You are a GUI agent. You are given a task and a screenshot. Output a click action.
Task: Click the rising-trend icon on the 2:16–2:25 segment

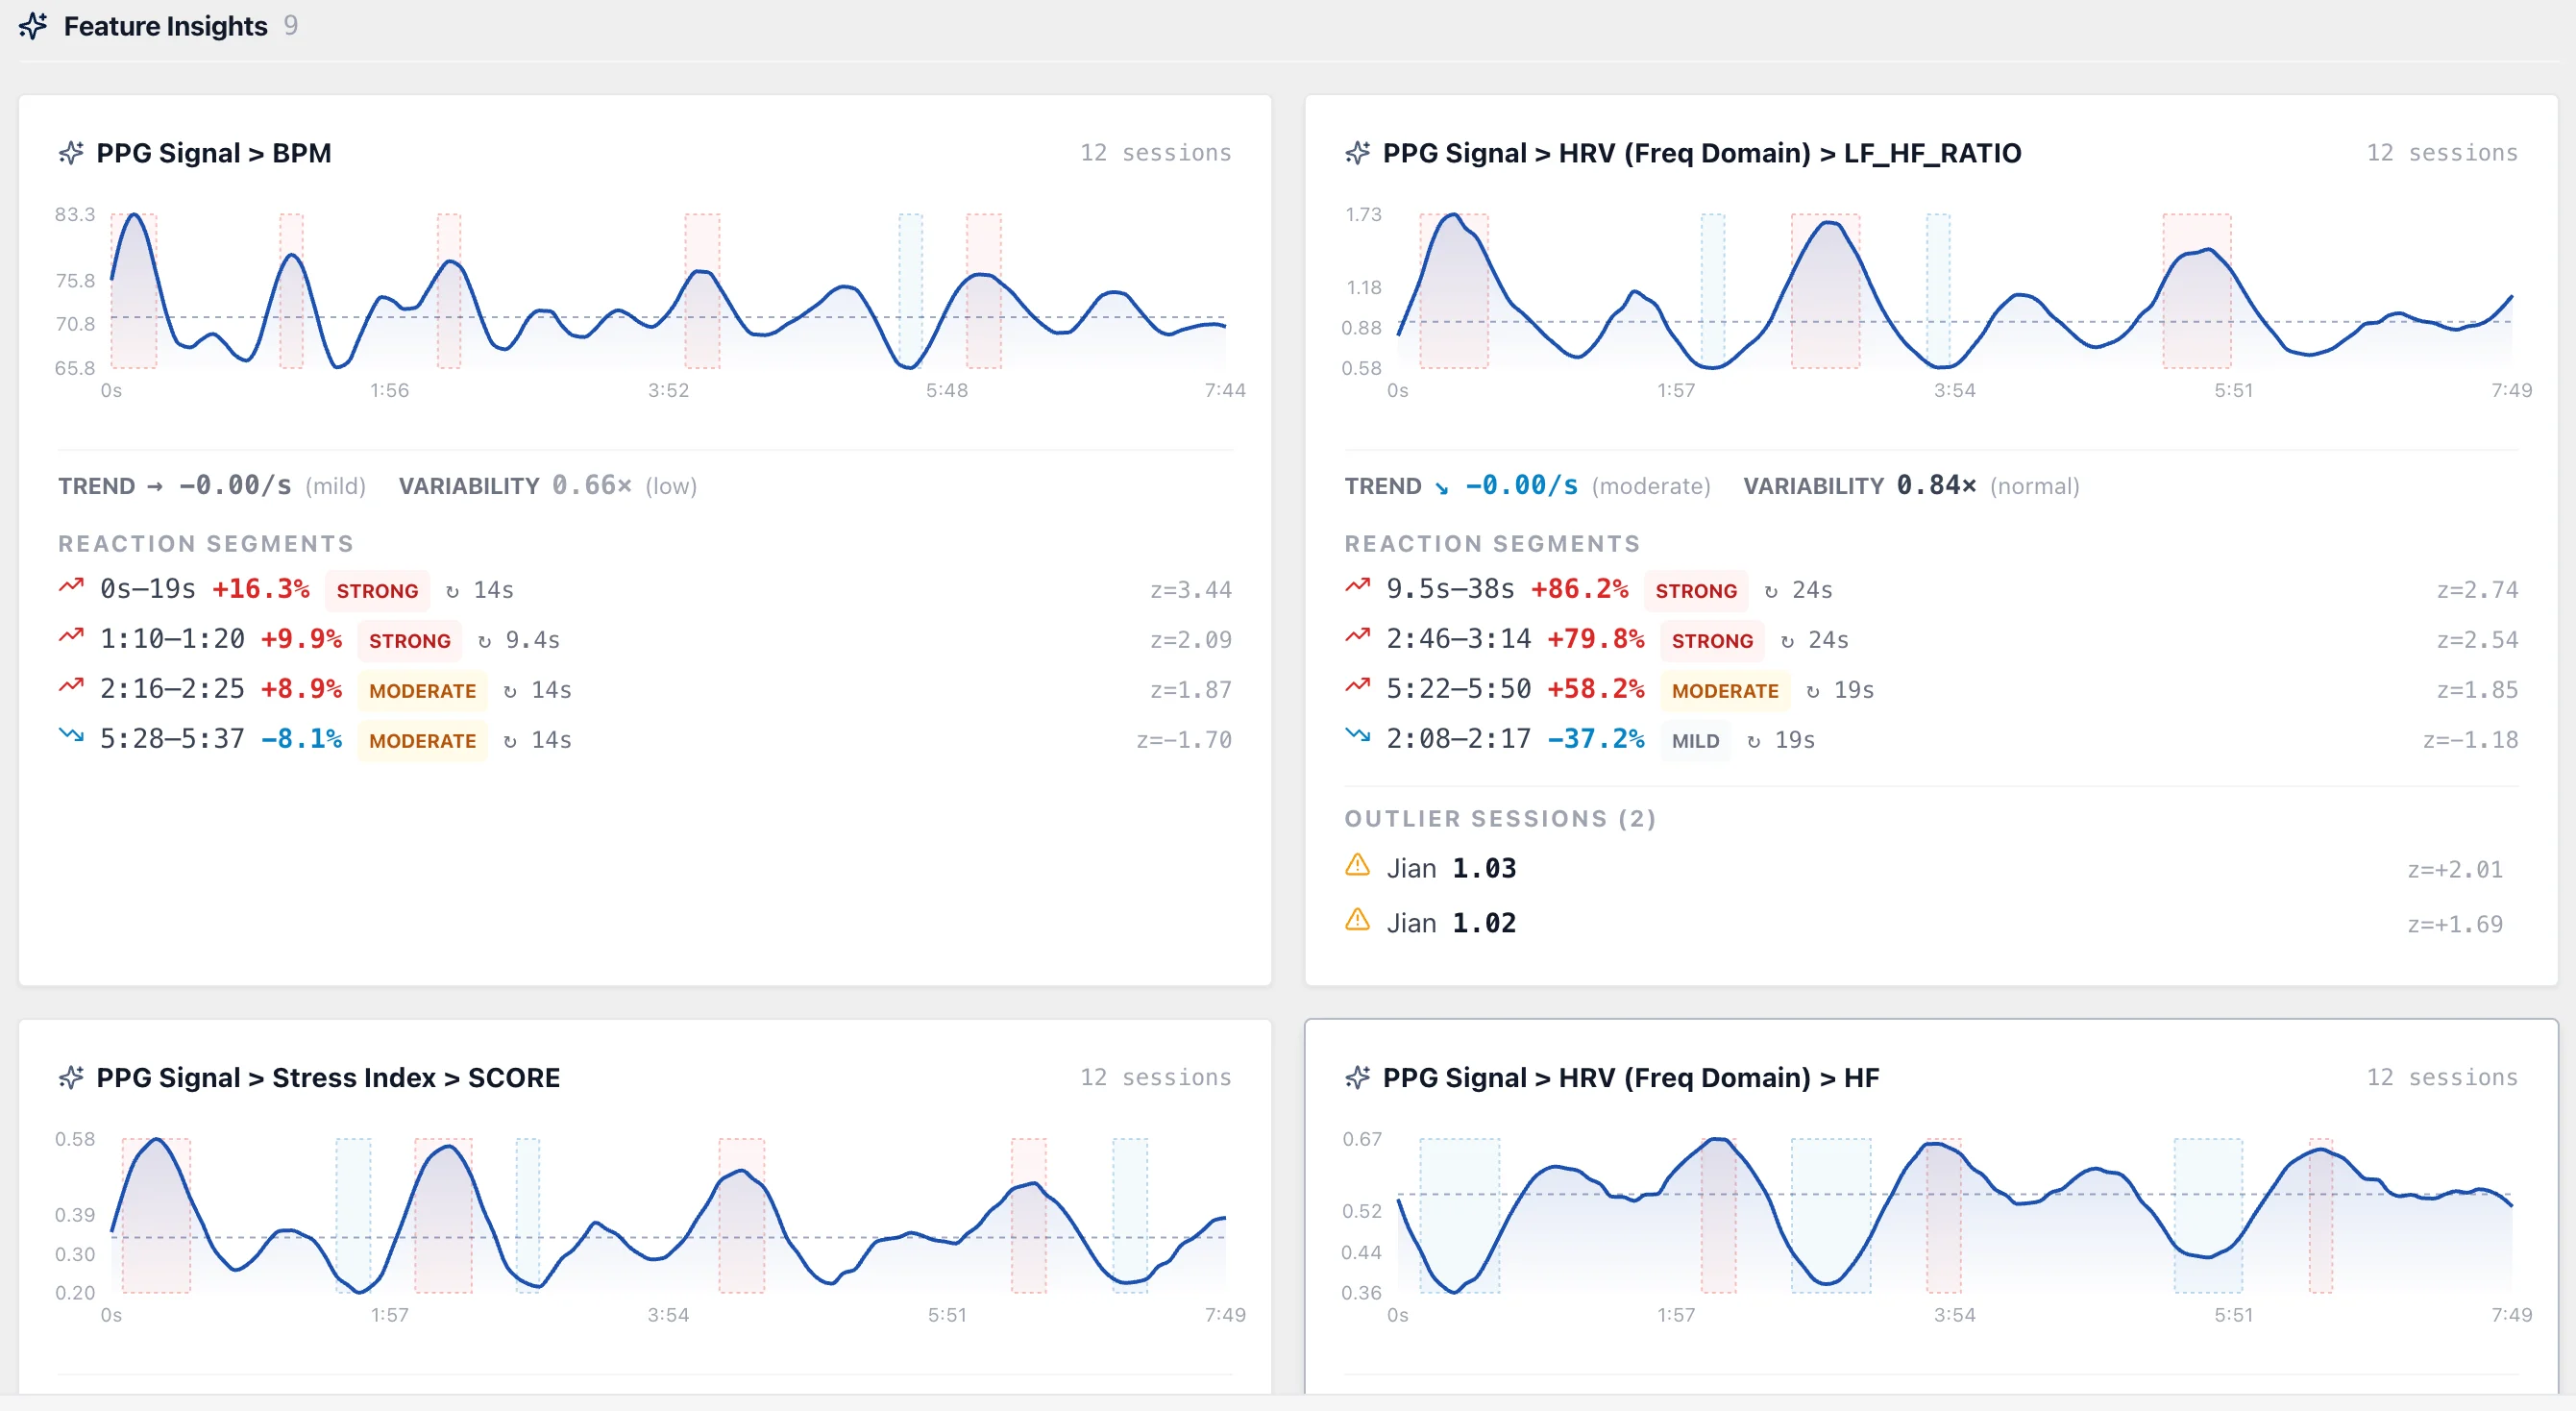tap(71, 686)
